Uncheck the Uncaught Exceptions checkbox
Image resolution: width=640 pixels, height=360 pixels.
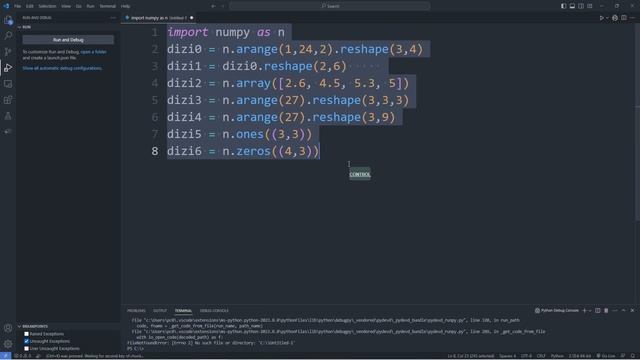pos(27,341)
